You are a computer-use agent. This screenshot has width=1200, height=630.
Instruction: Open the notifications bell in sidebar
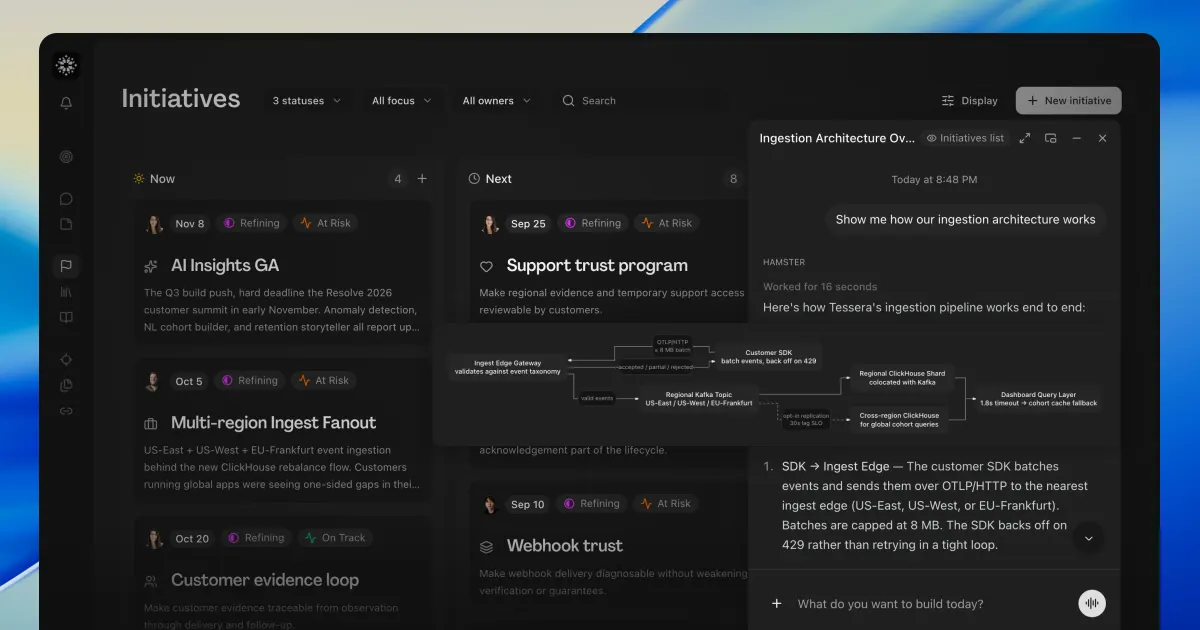(66, 103)
